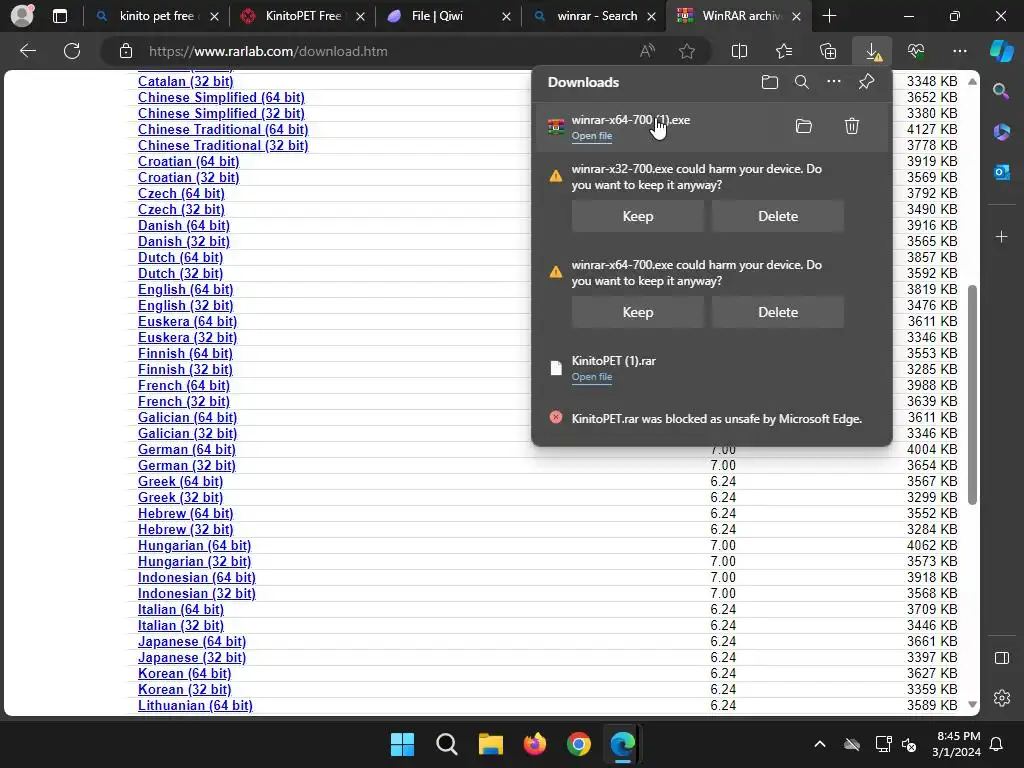
Task: Open profile avatar in title bar
Action: point(22,16)
